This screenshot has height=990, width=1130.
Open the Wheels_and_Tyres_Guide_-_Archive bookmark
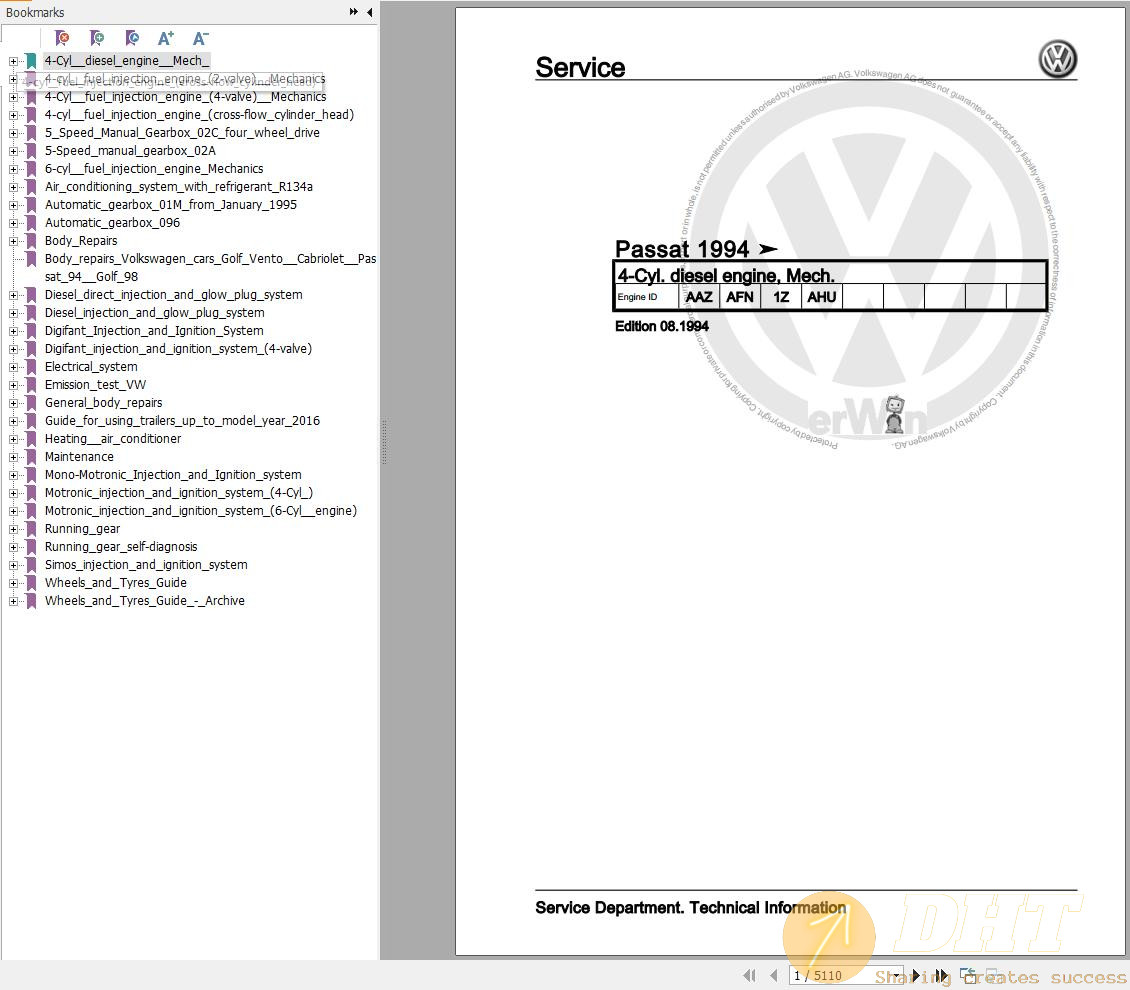144,601
